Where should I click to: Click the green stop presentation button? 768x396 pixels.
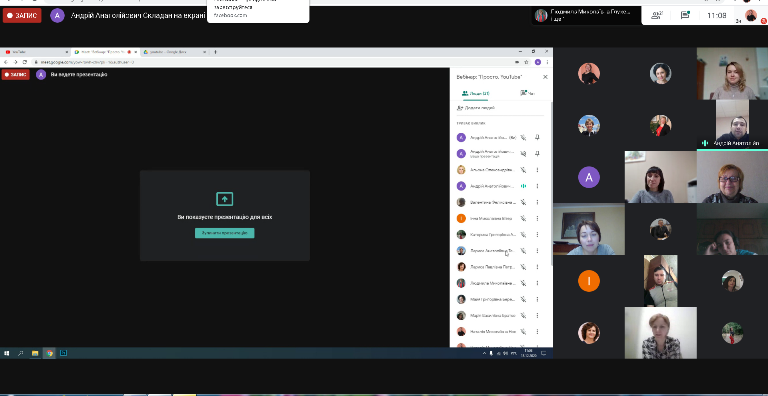(x=224, y=233)
